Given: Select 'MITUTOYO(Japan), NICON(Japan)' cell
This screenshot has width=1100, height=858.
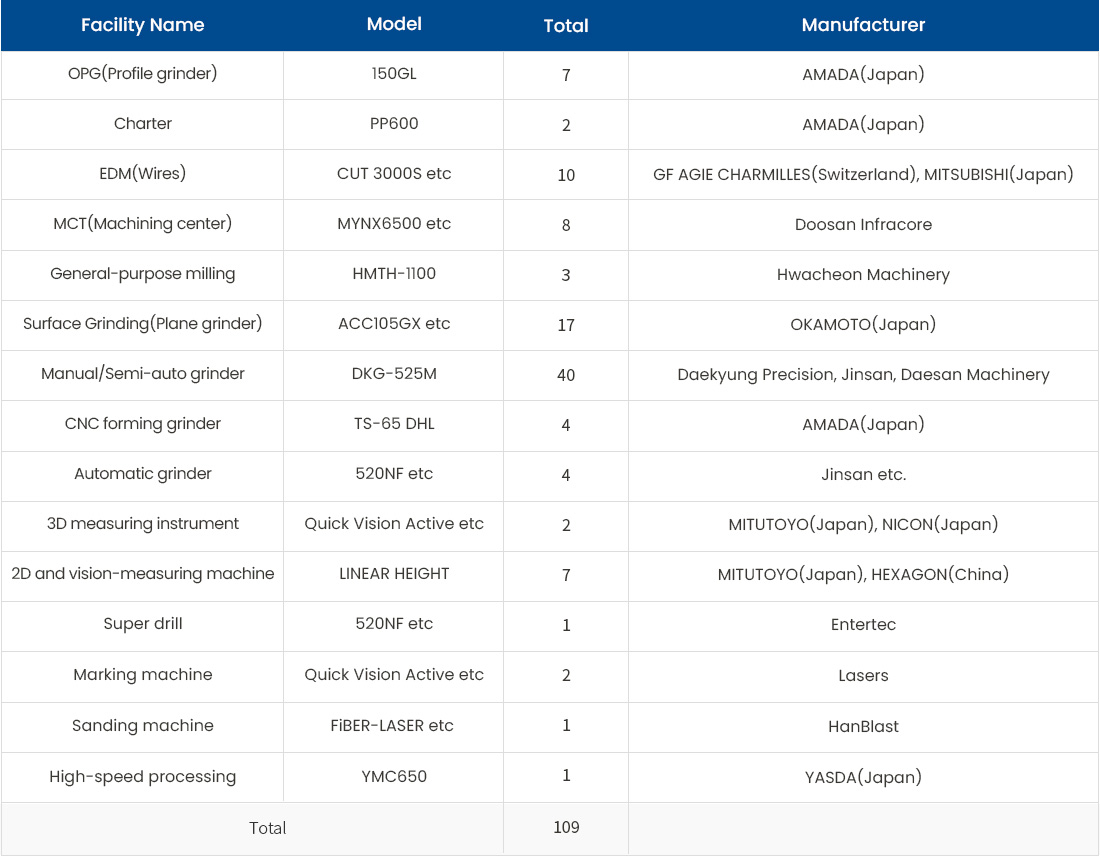Looking at the screenshot, I should pos(863,524).
